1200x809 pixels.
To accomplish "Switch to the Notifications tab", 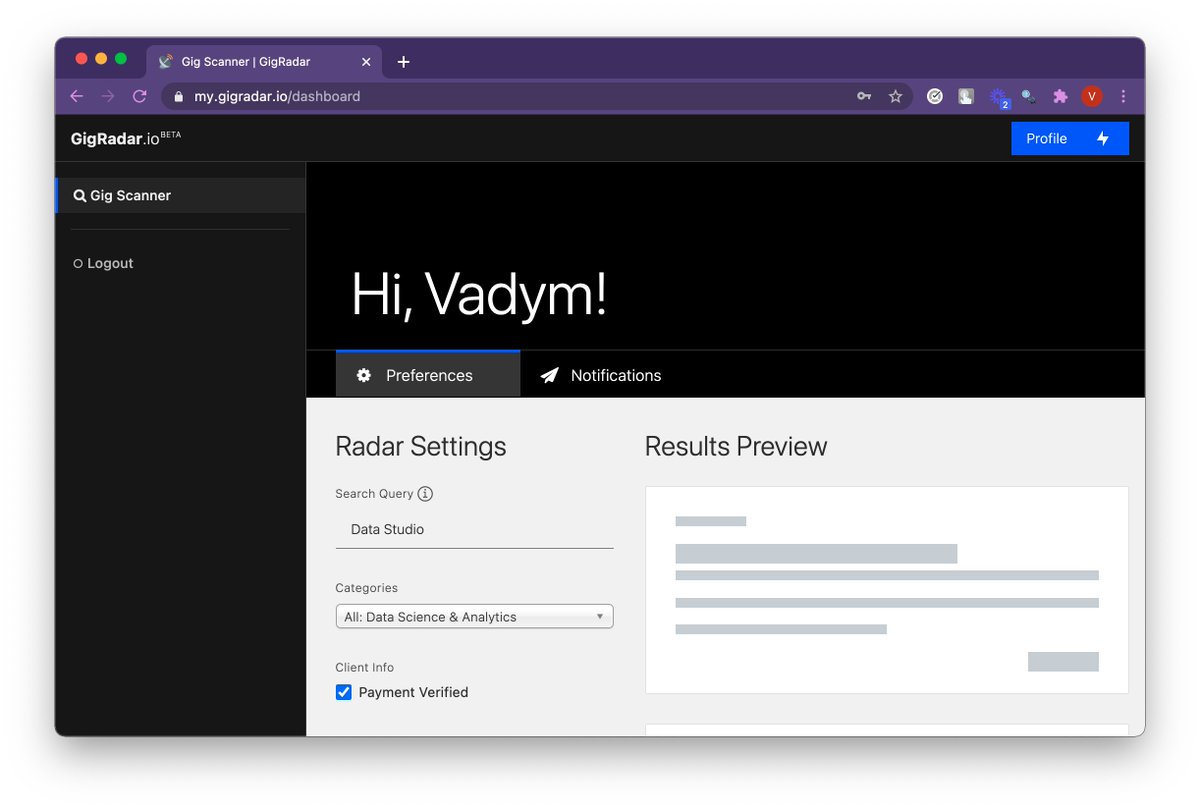I will (601, 375).
